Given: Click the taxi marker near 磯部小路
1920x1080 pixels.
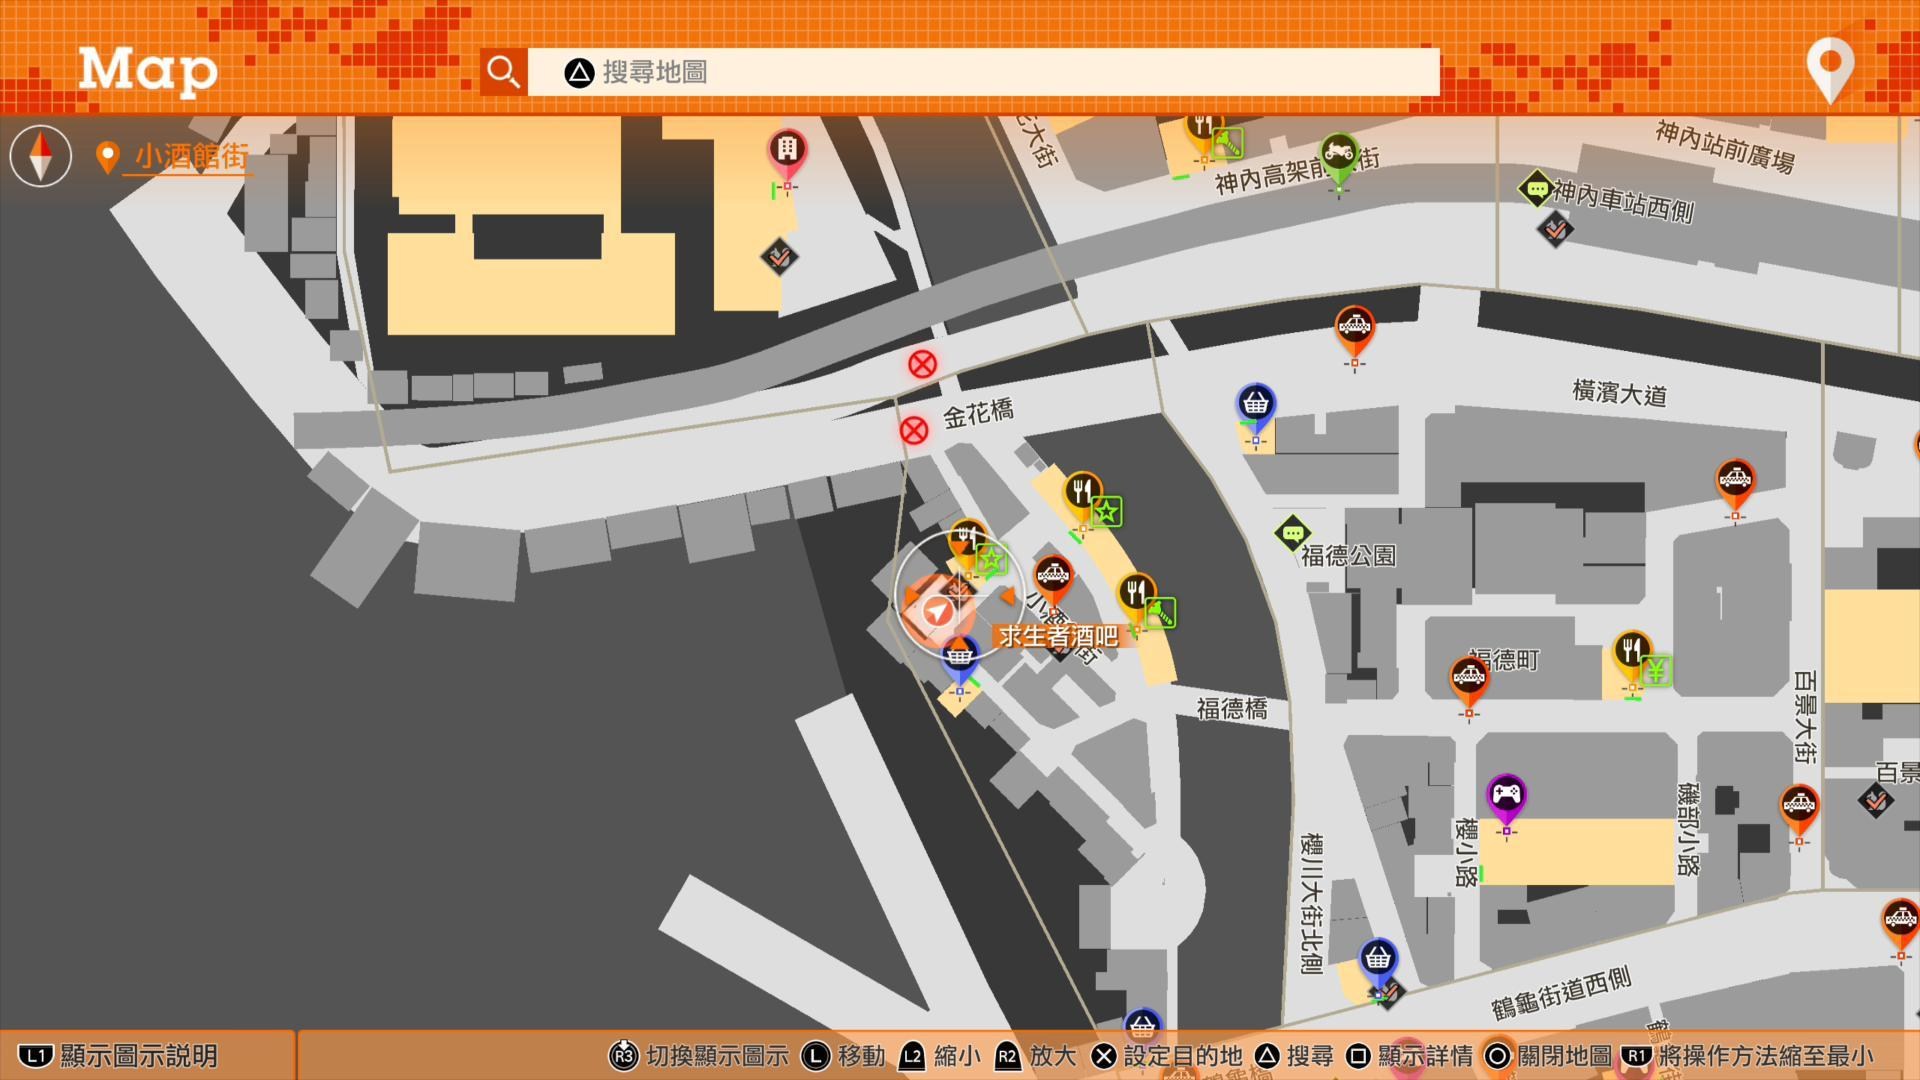Looking at the screenshot, I should pos(1799,812).
